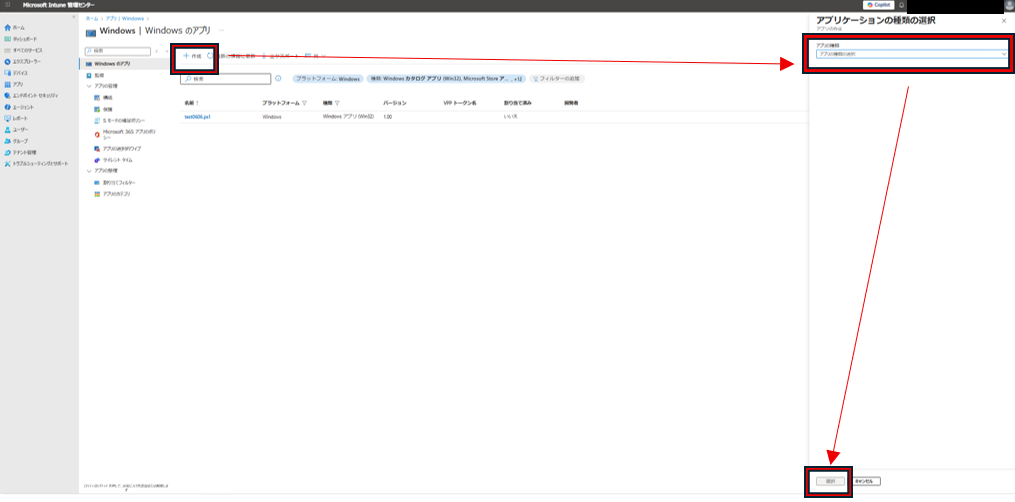
Task: Open the test0606.ps1 app link
Action: pos(197,117)
